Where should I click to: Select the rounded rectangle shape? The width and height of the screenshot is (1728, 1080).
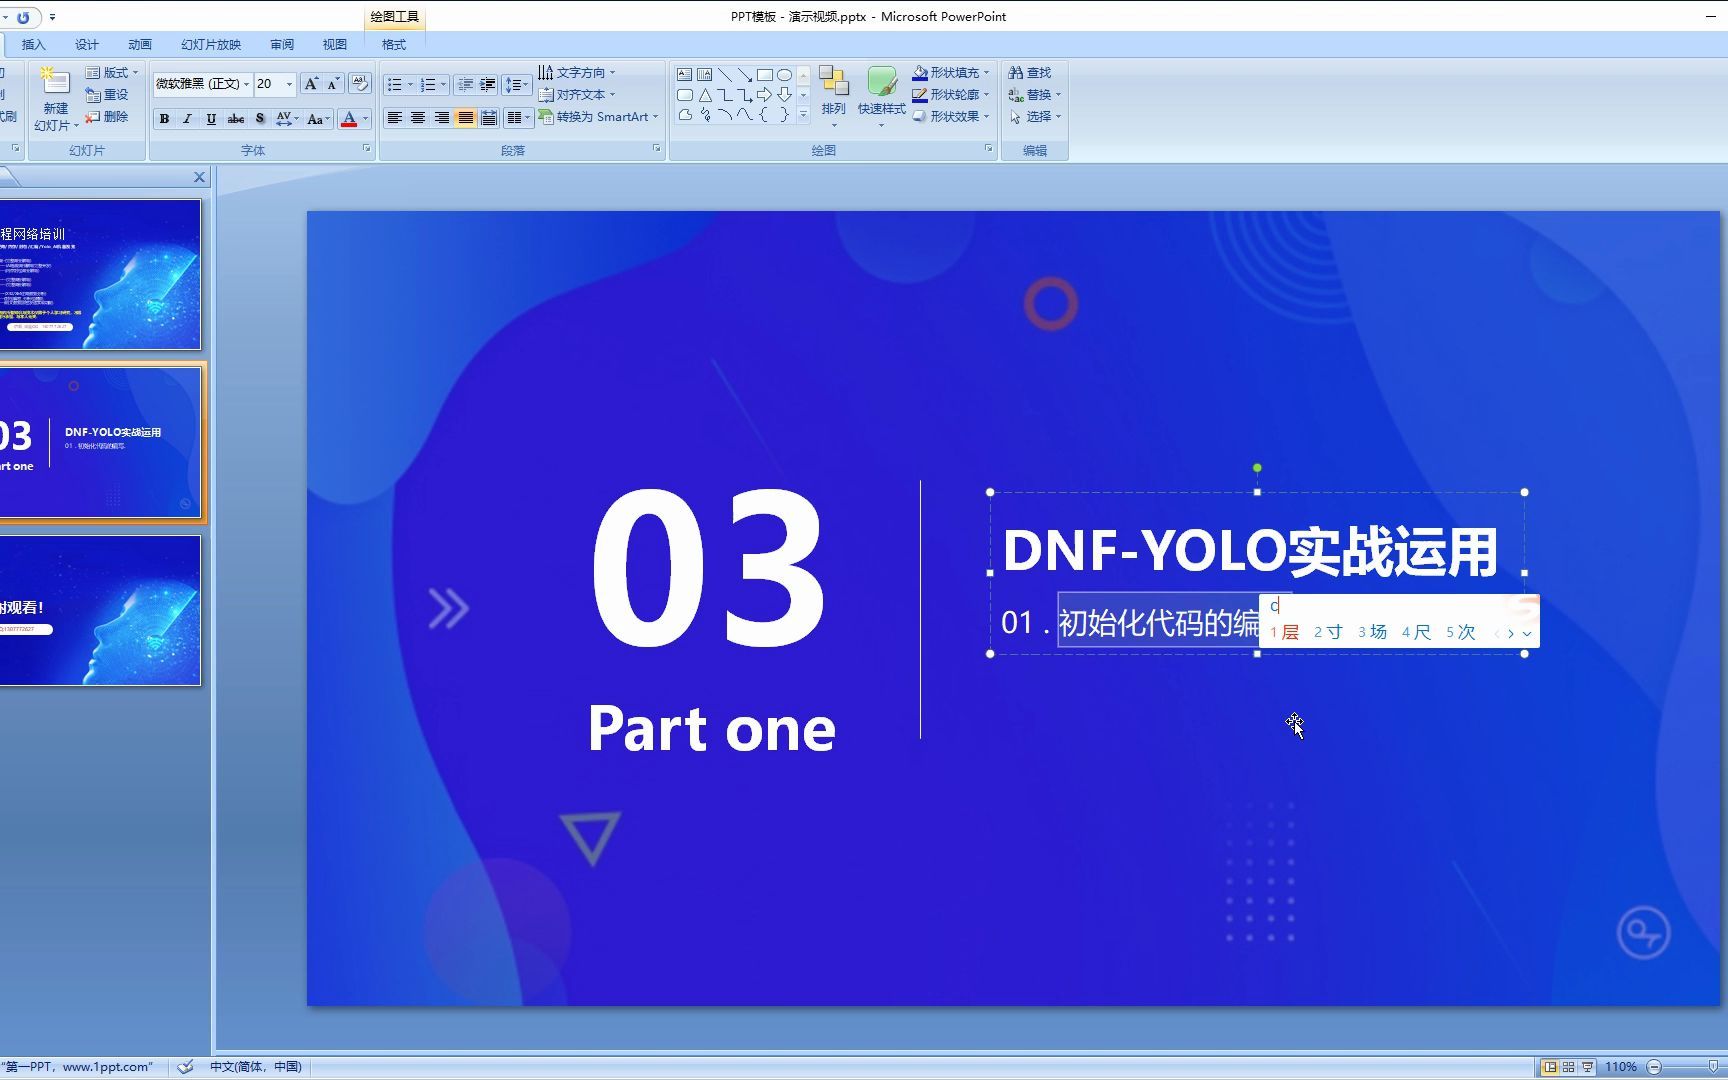pos(684,95)
